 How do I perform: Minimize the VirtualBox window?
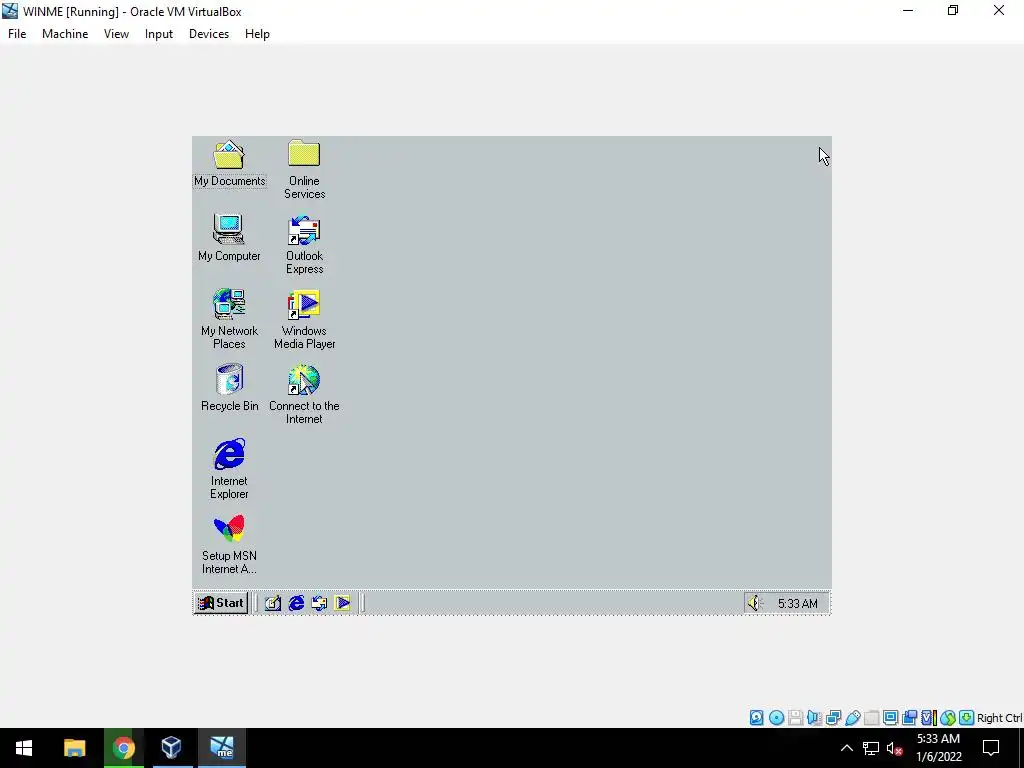(908, 10)
